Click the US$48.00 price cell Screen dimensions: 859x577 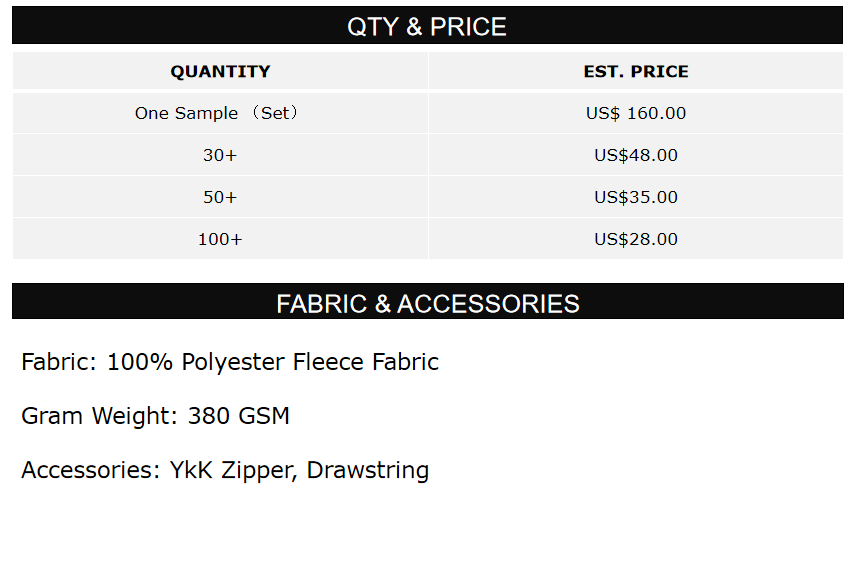point(636,155)
